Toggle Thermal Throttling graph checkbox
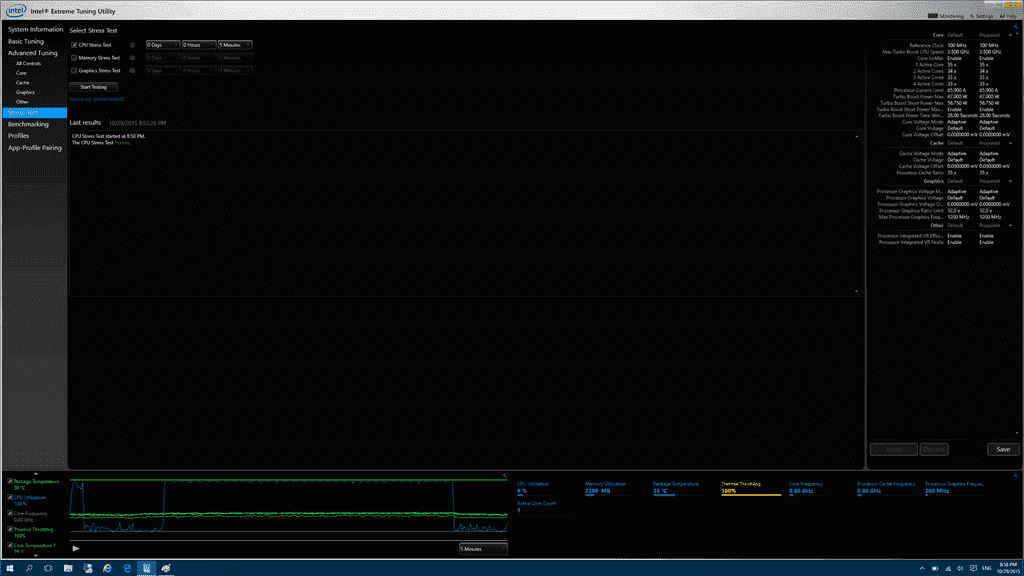 [10, 529]
